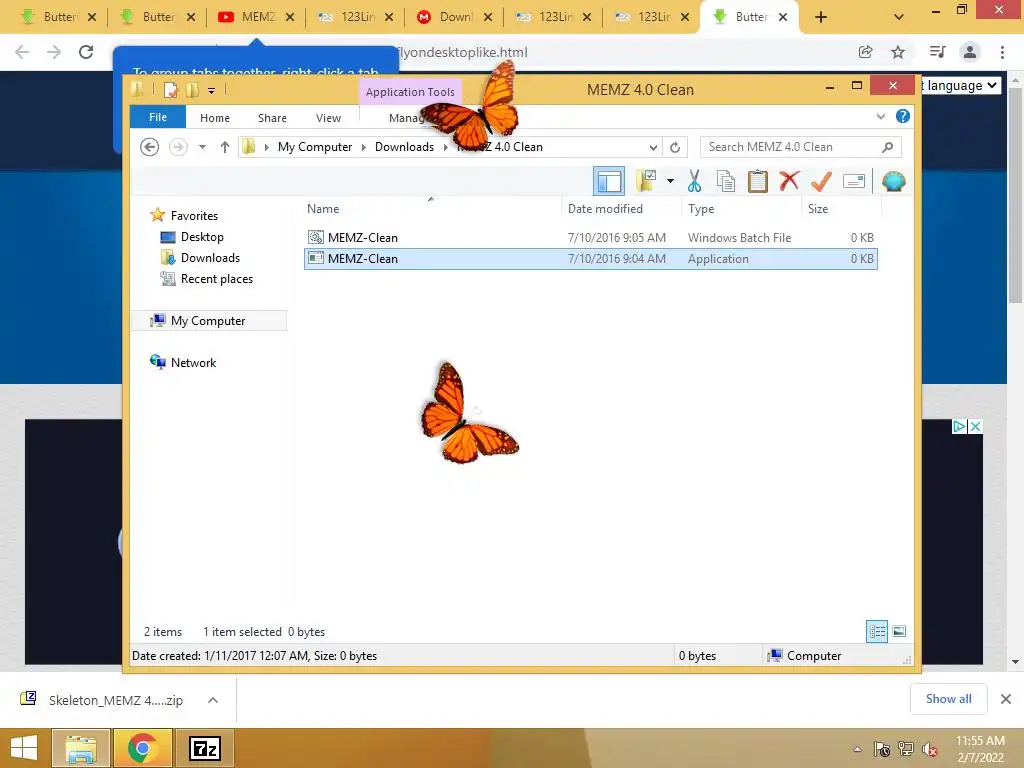Expand breadcrumb arrow after My Computer

click(x=364, y=147)
